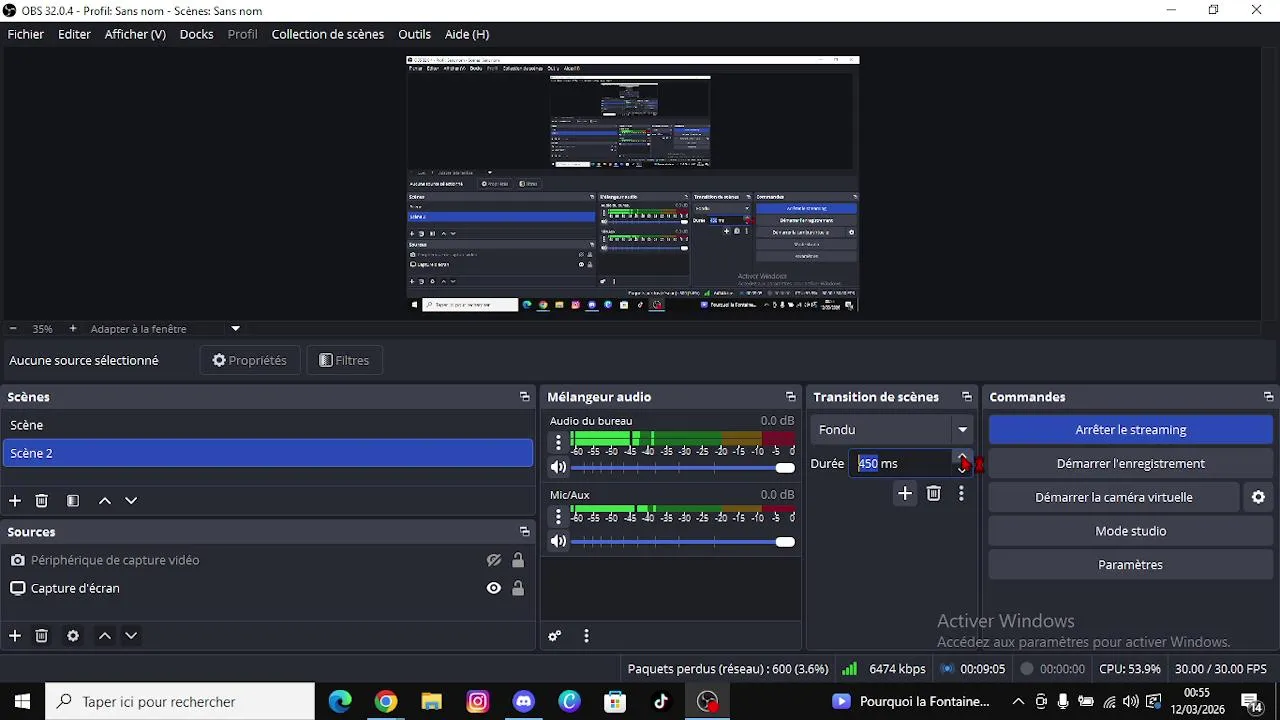Move source up in Sources toolbar

point(105,636)
